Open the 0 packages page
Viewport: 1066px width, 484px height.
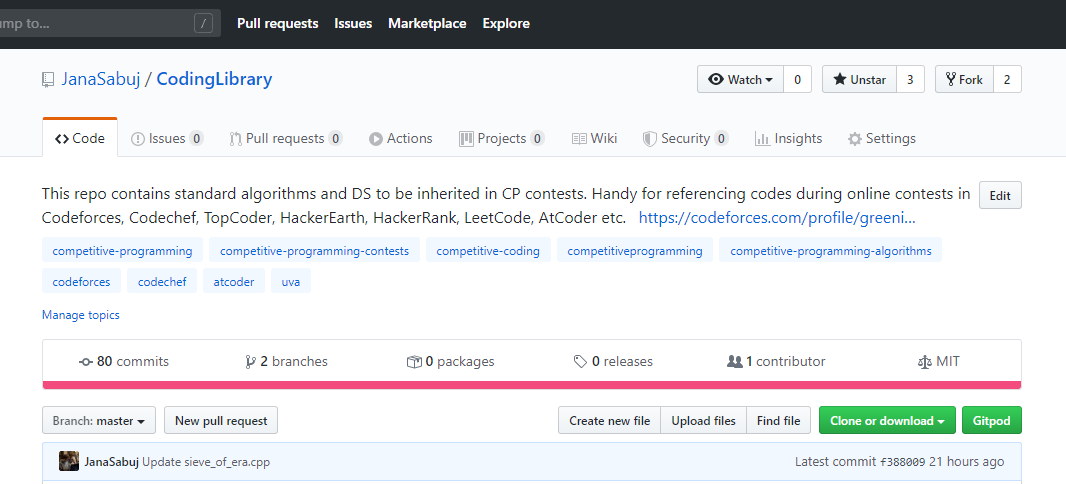point(450,362)
